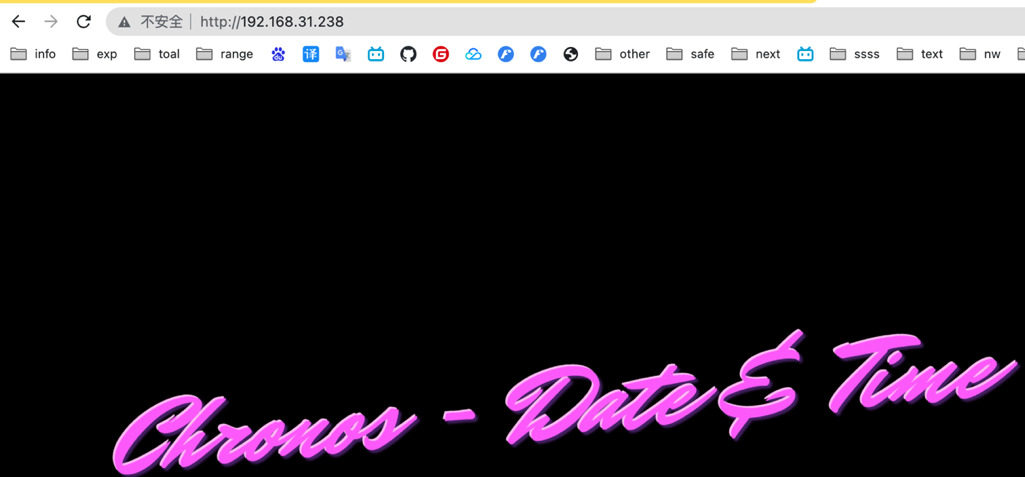The image size is (1025, 477).
Task: Open the red G bookmark icon
Action: click(x=440, y=54)
